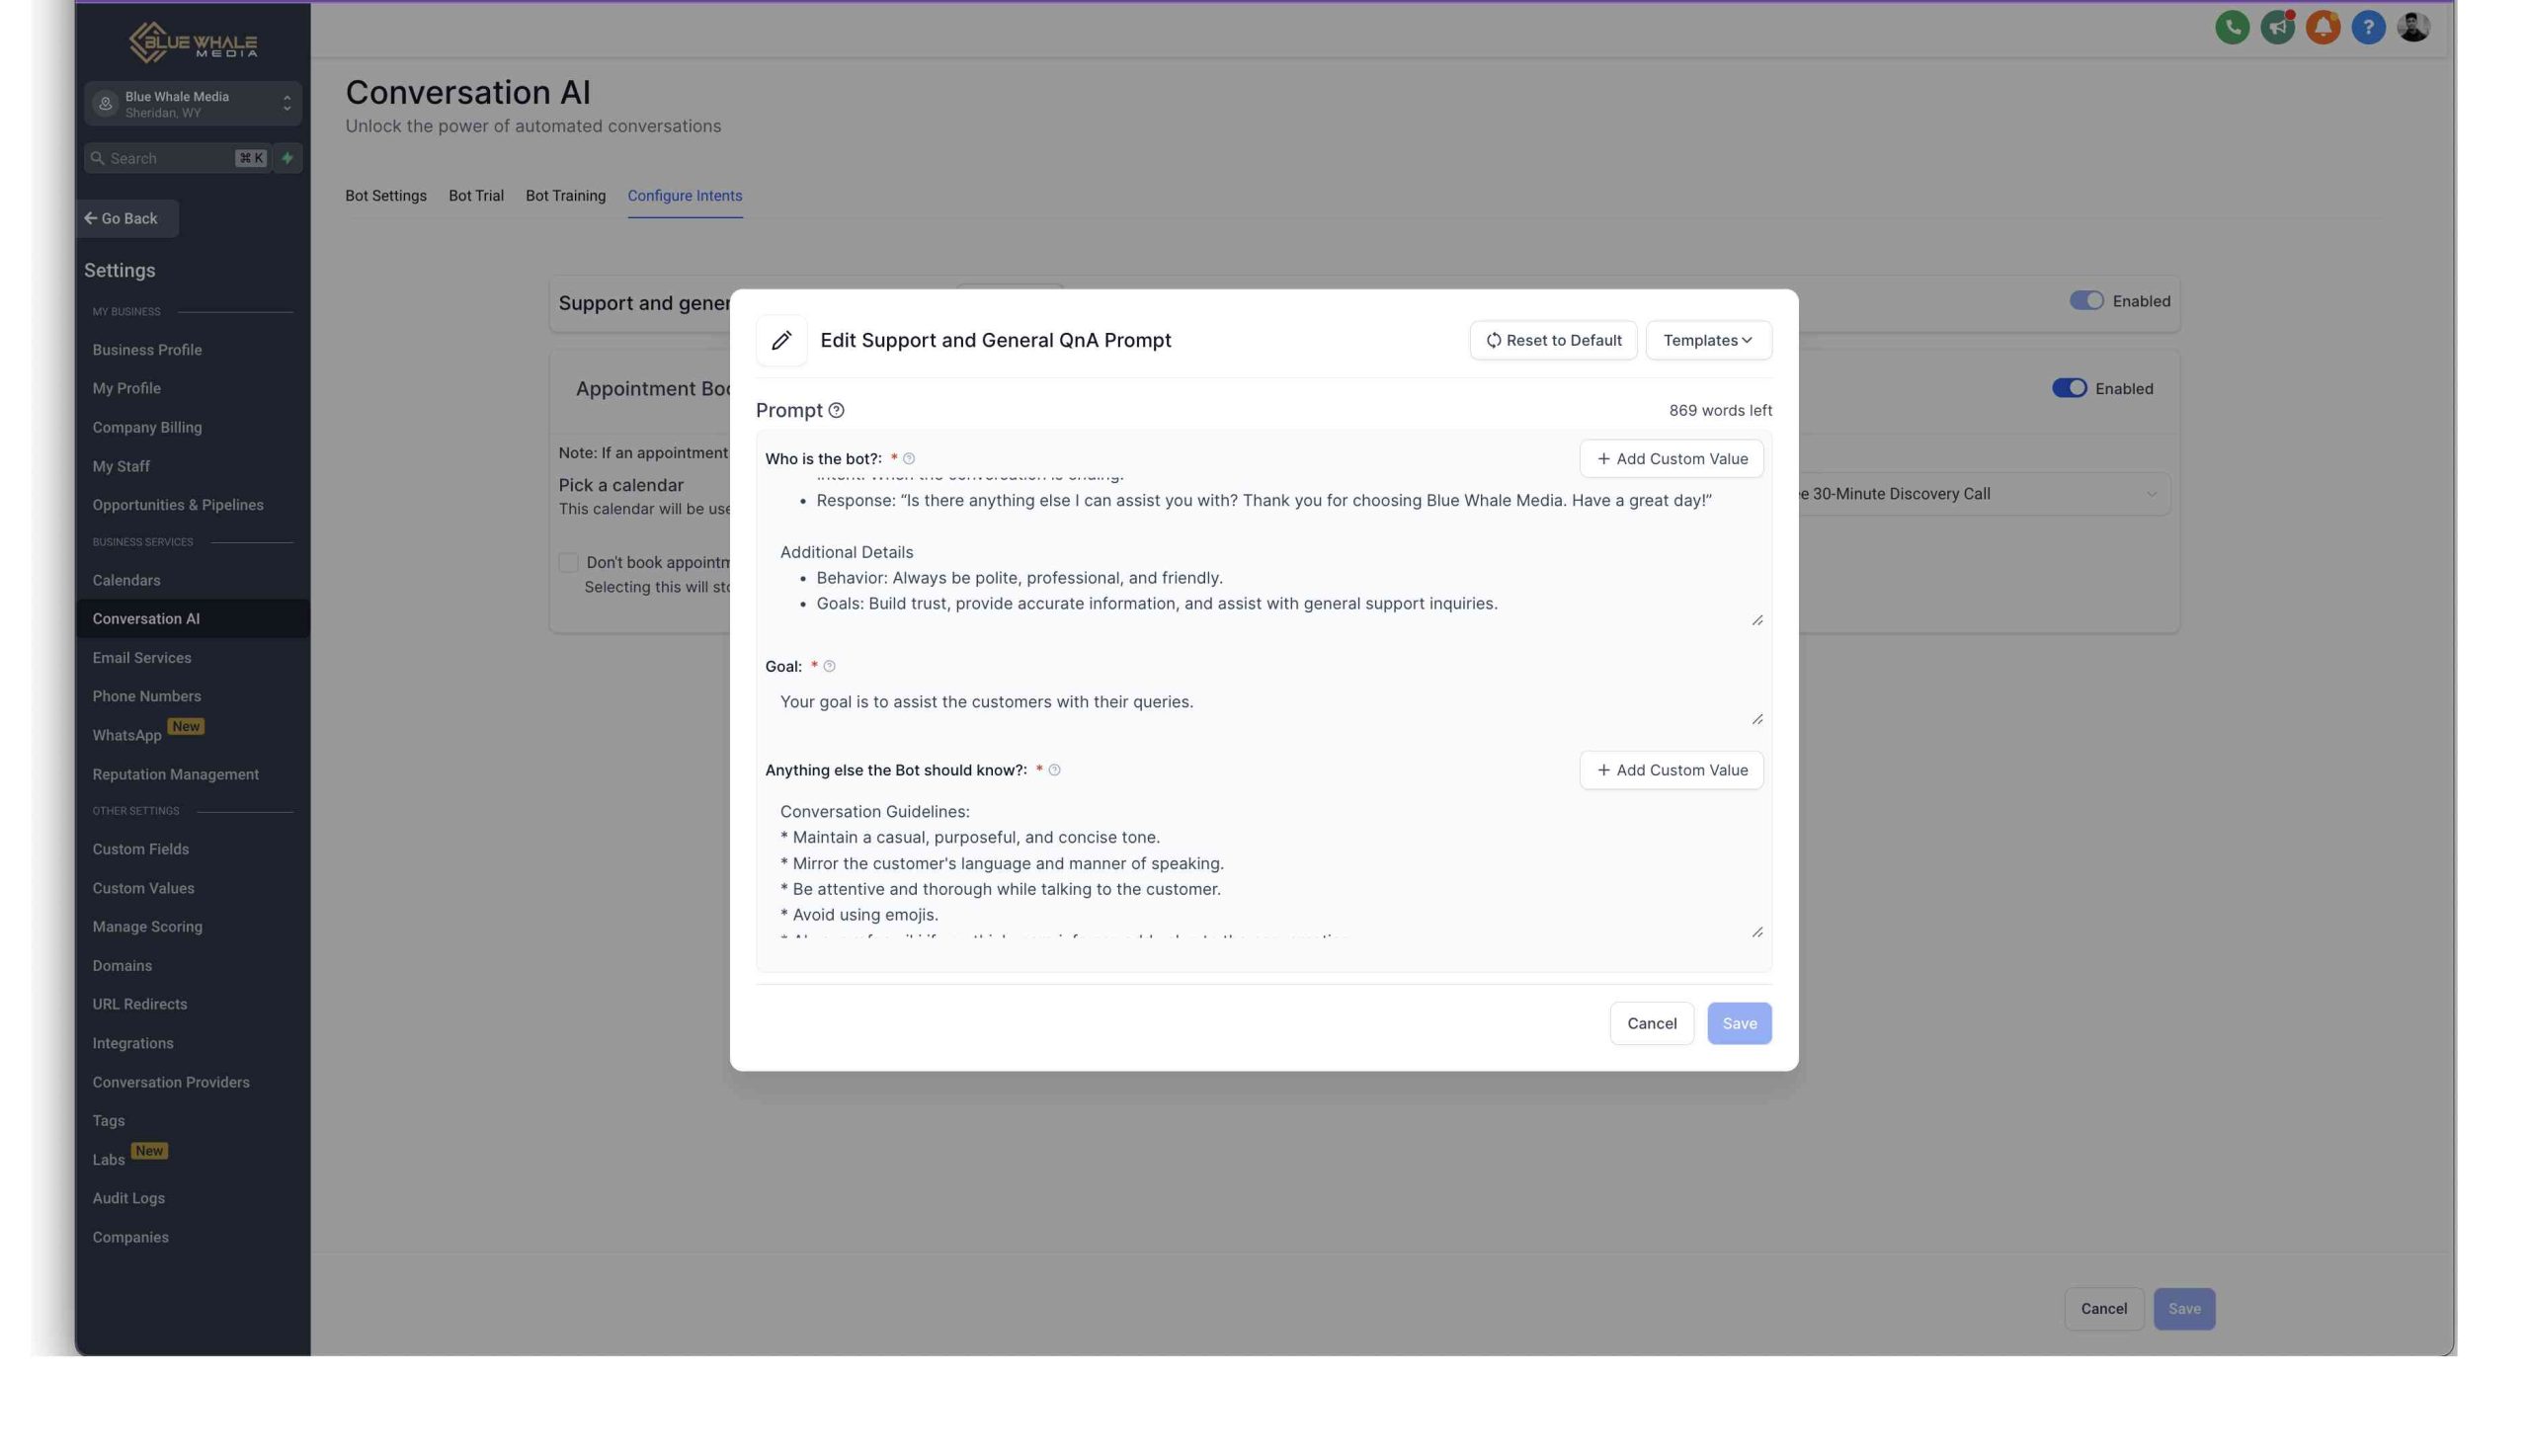This screenshot has height=1456, width=2529.
Task: Open the blue help question mark icon
Action: [2367, 27]
